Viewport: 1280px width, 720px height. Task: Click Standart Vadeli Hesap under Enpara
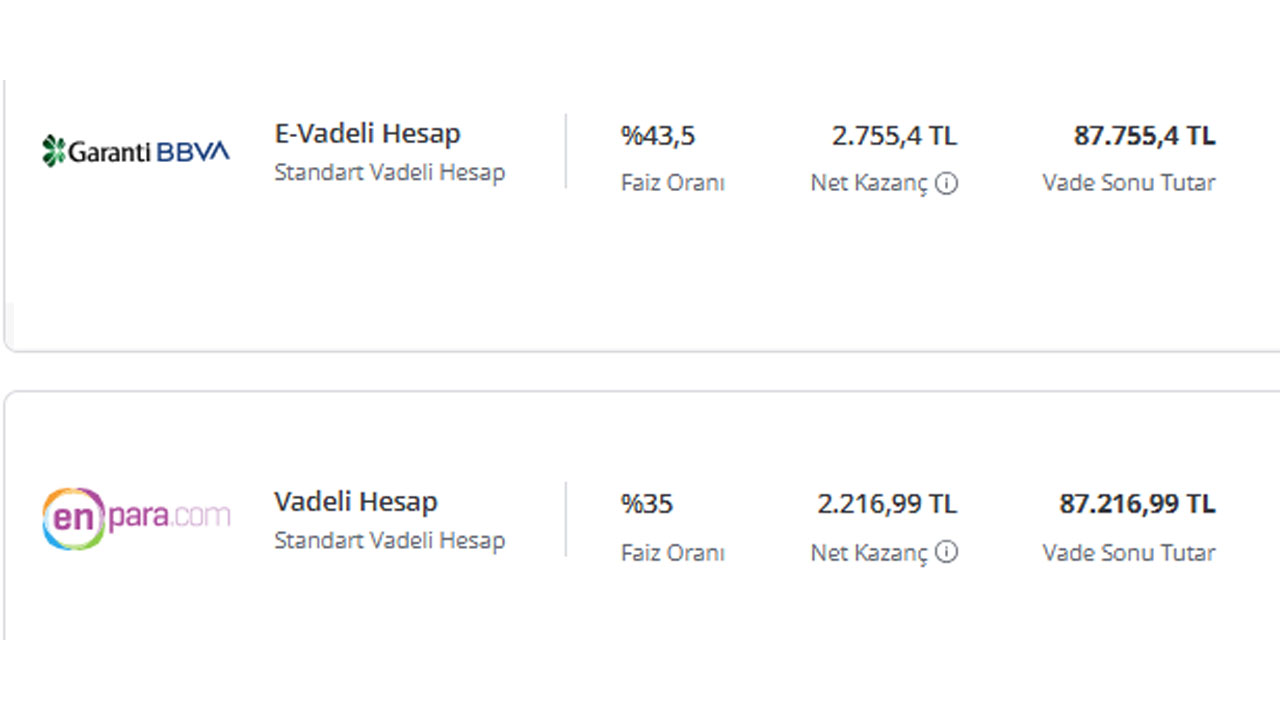click(390, 541)
